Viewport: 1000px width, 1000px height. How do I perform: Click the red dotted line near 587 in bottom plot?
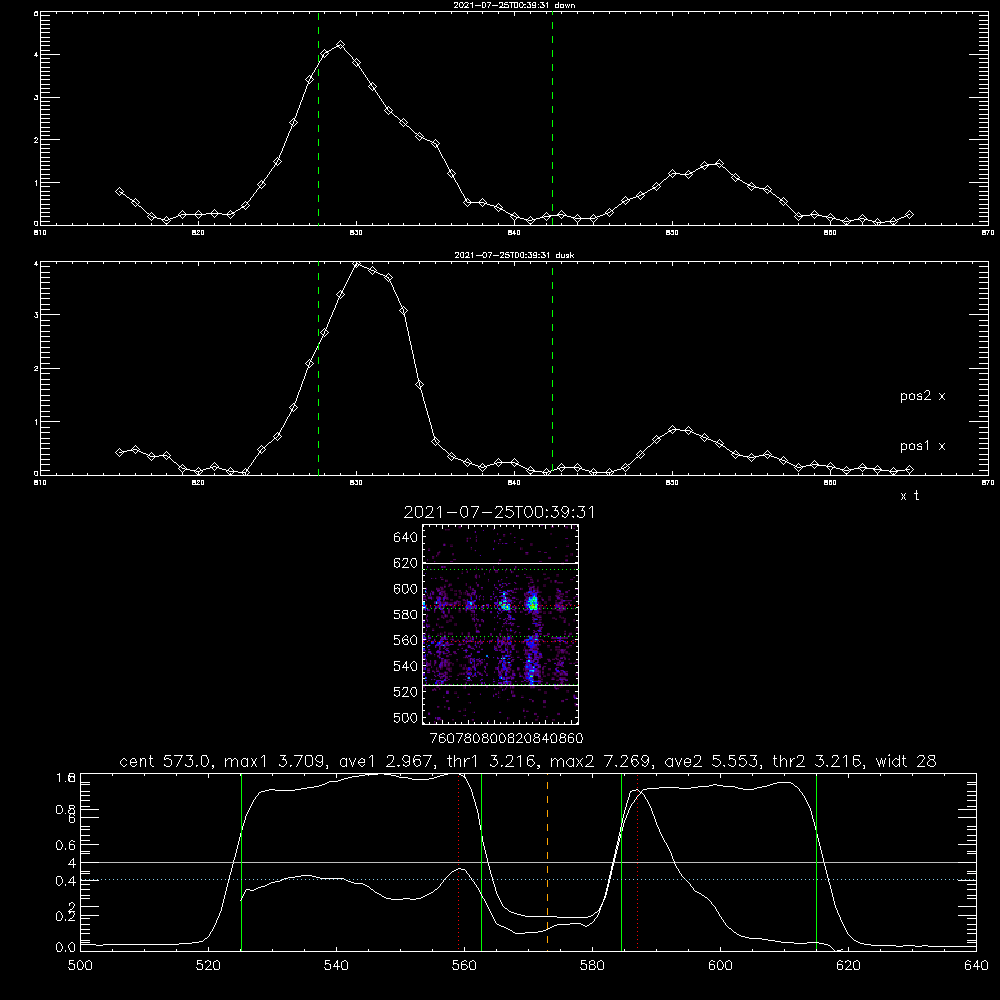click(x=638, y=862)
